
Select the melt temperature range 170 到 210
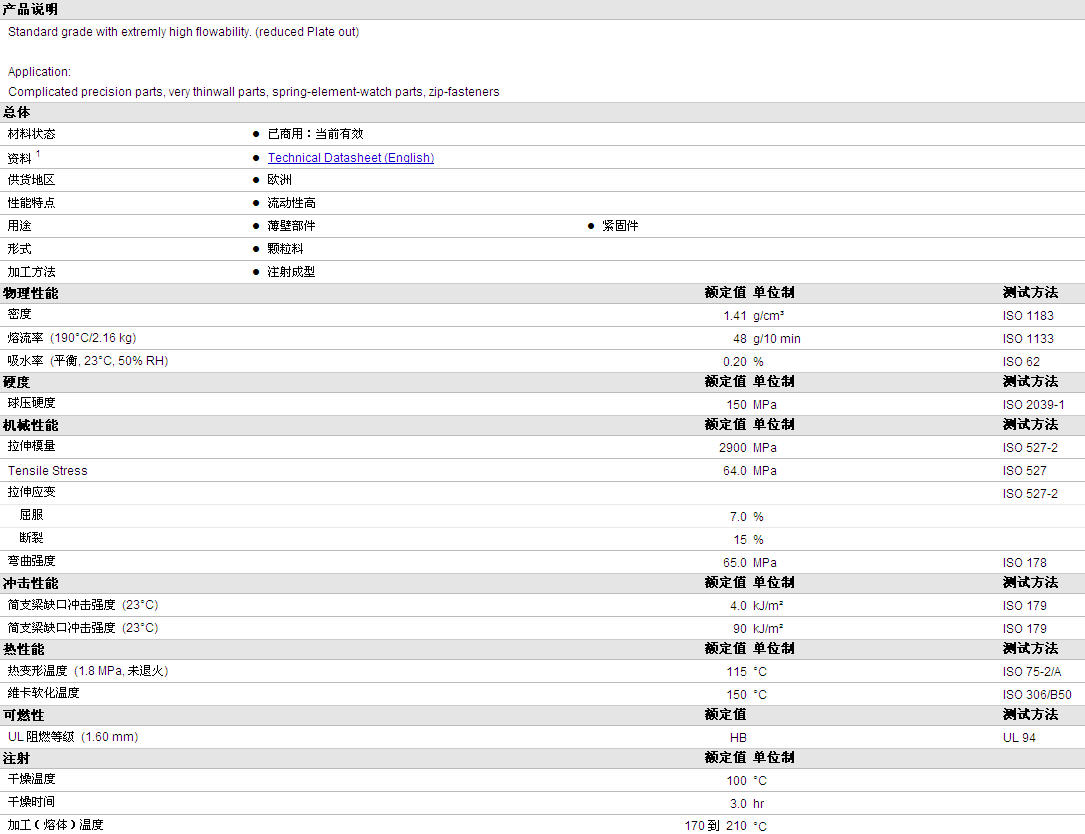[715, 826]
